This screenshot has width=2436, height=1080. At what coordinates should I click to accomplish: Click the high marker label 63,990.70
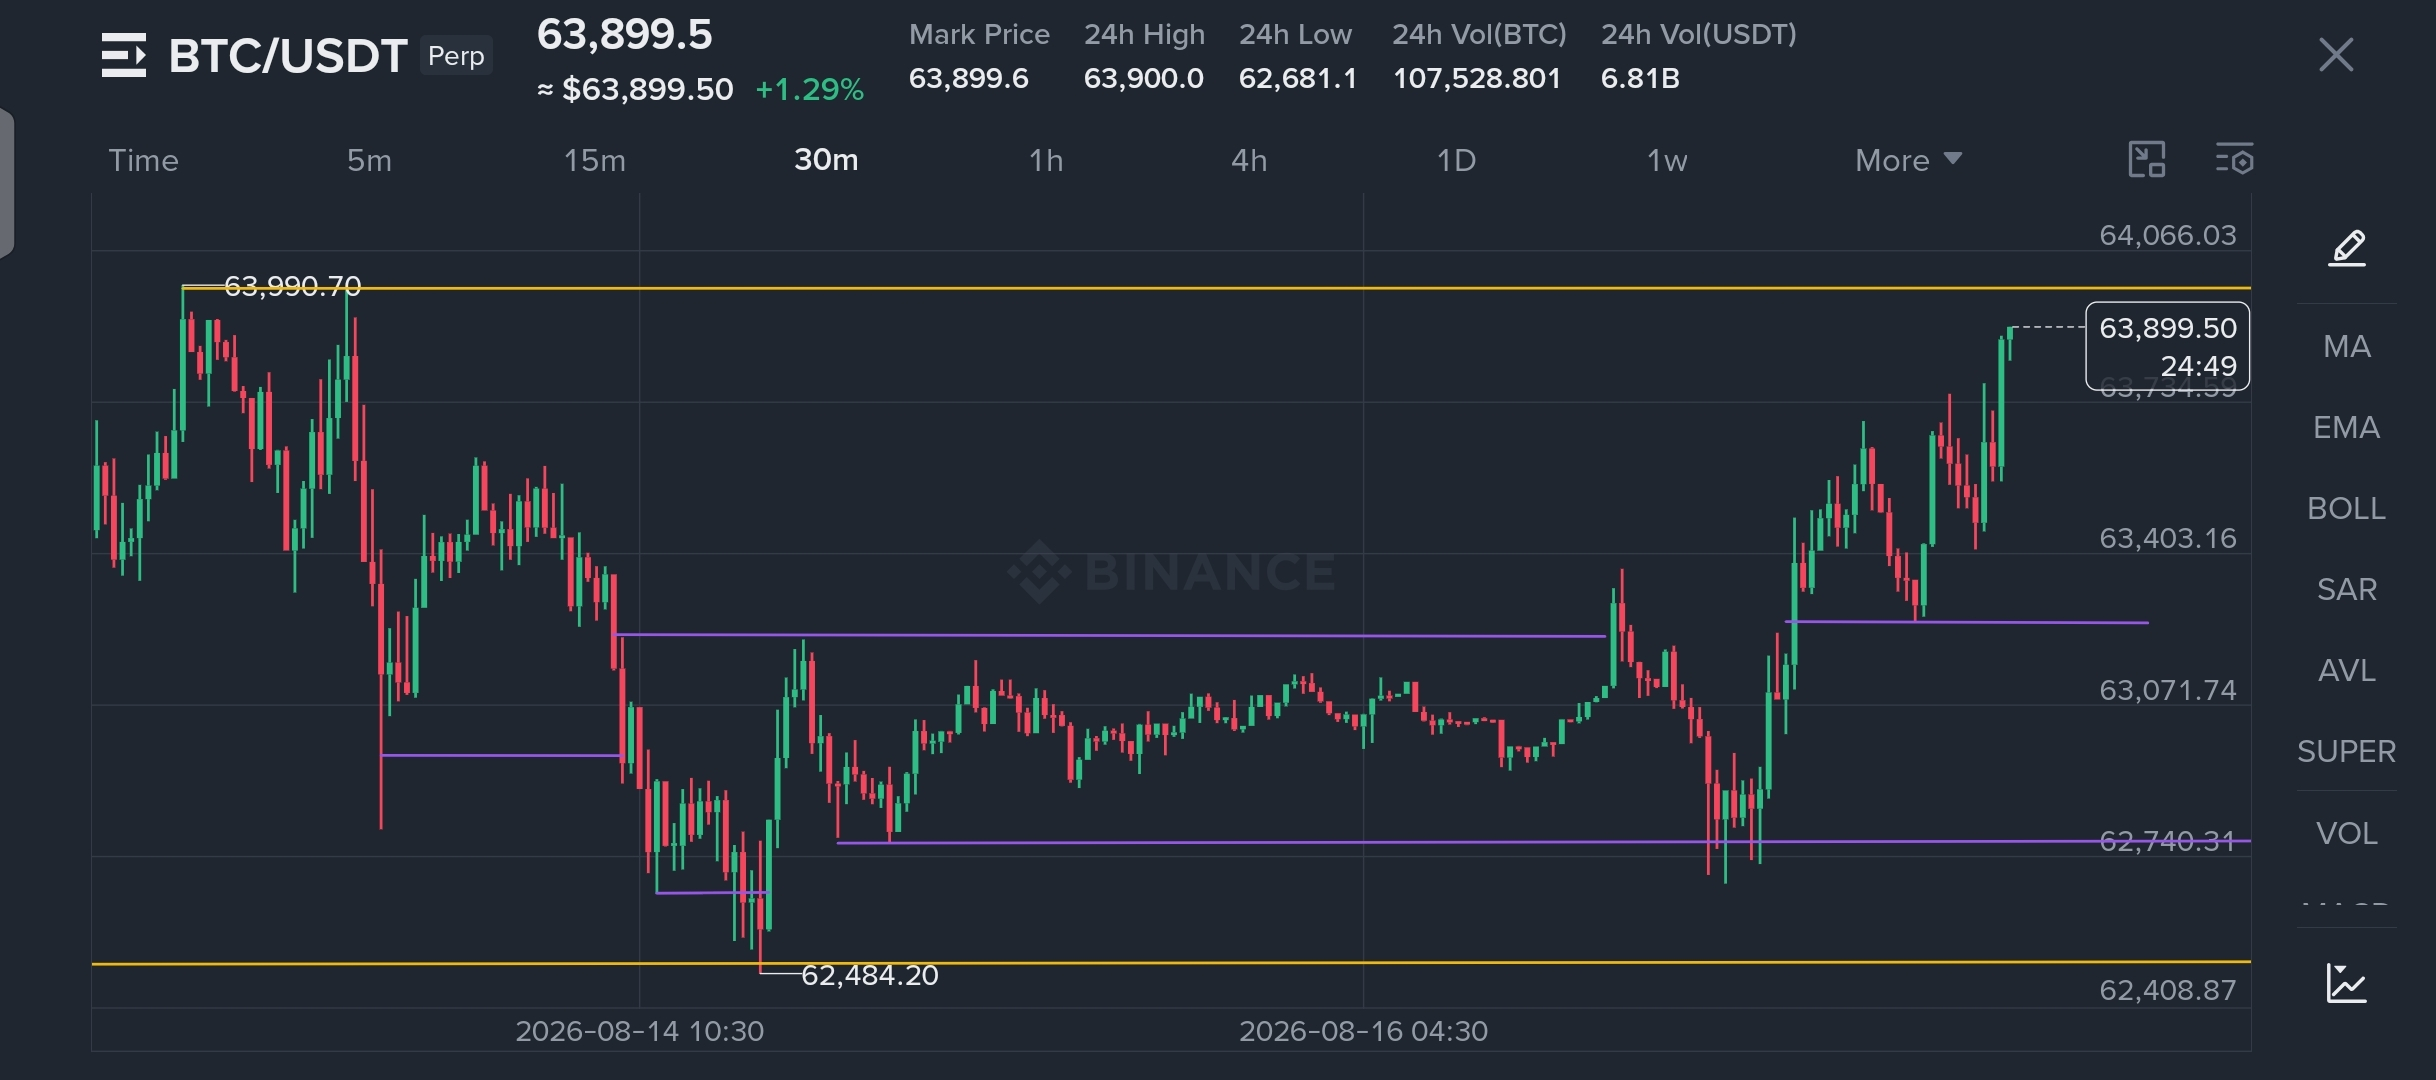pyautogui.click(x=292, y=287)
